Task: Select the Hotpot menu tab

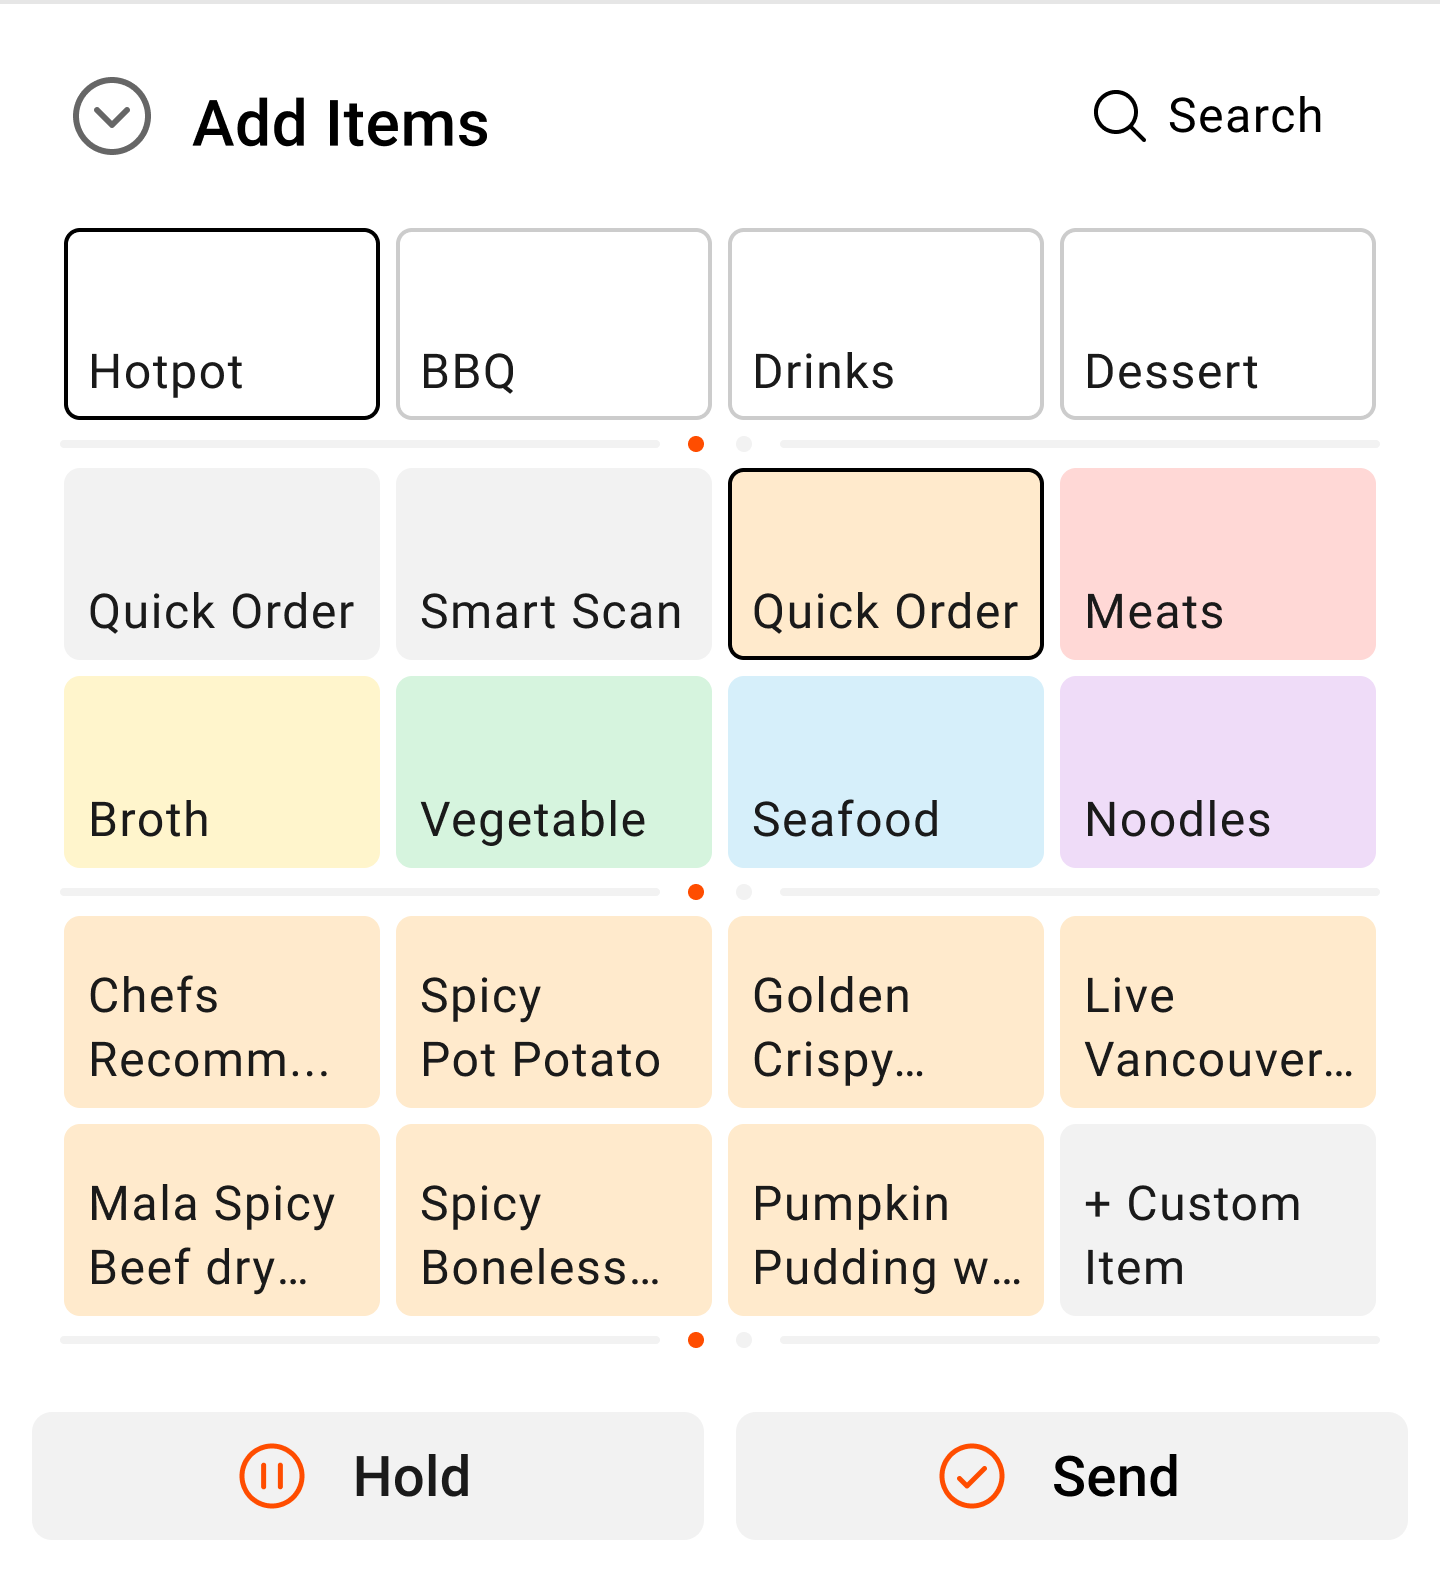Action: (x=222, y=324)
